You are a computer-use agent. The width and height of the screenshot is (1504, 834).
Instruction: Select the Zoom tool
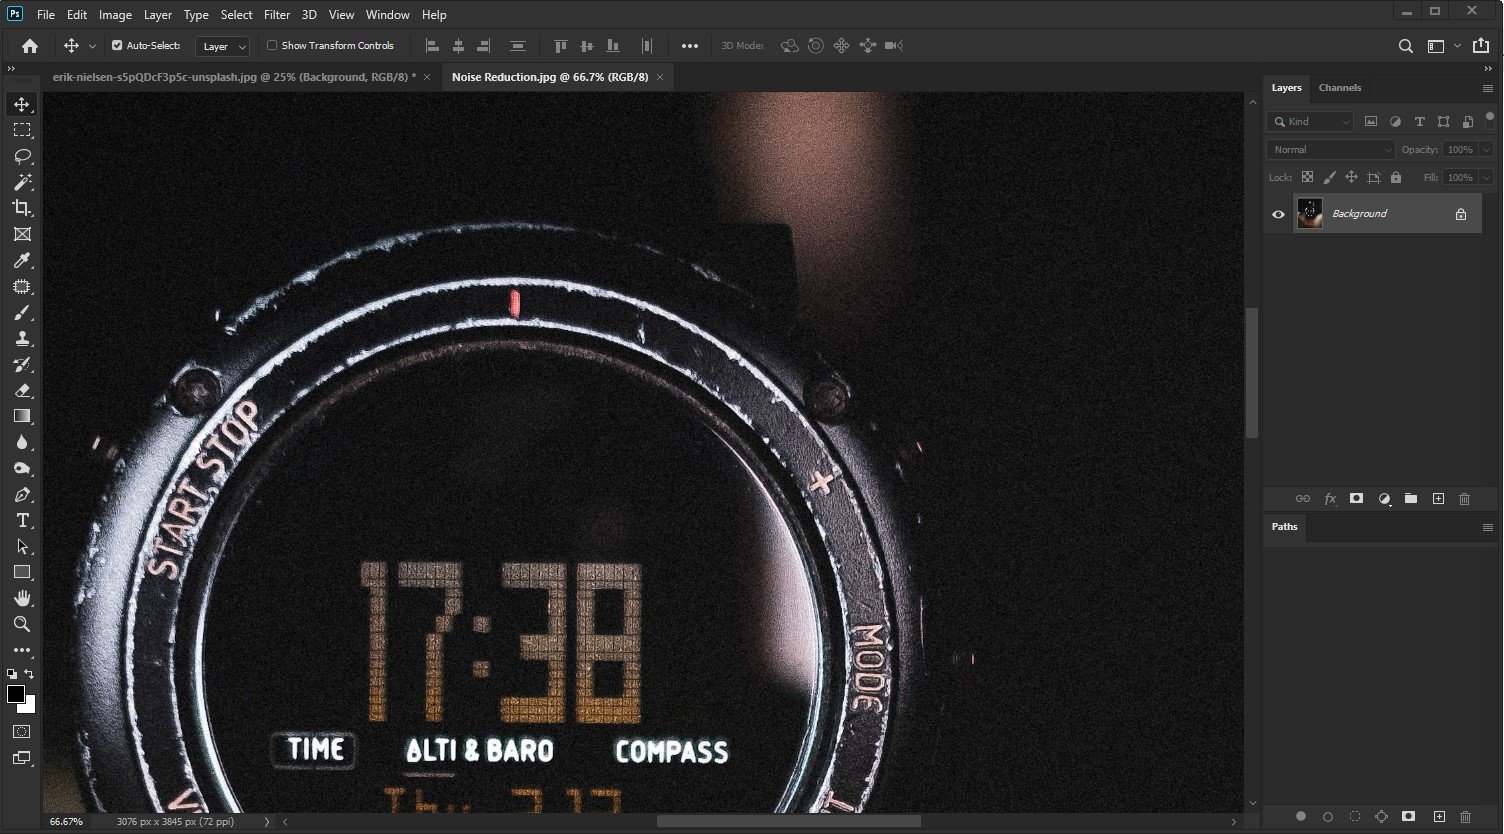(22, 624)
